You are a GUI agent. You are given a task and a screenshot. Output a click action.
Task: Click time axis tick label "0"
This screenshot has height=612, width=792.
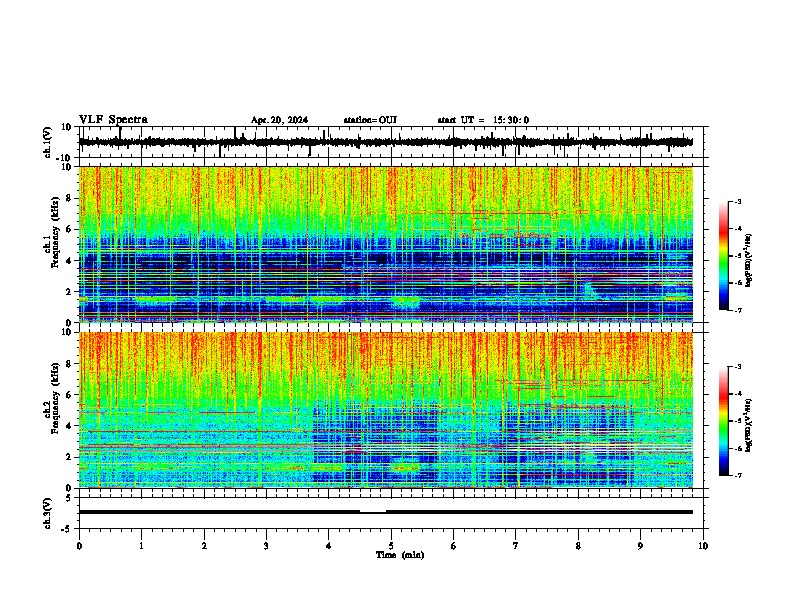tap(79, 546)
